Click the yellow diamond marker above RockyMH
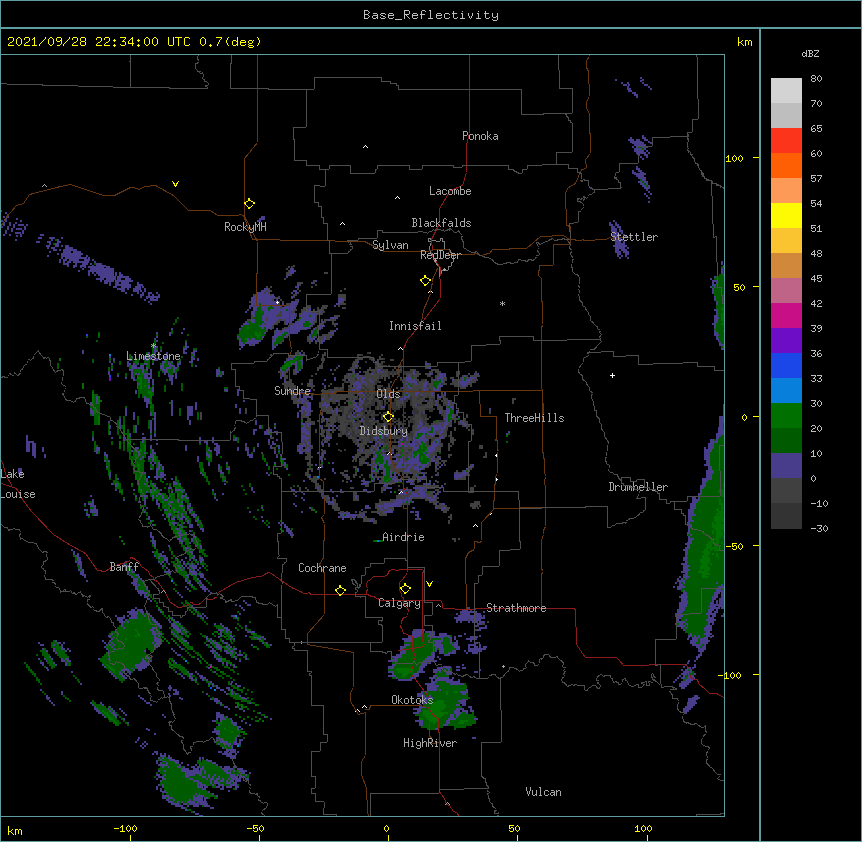 tap(249, 204)
